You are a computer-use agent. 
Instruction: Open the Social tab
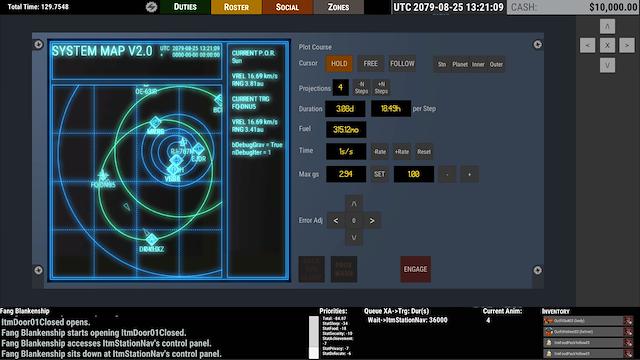click(x=287, y=7)
